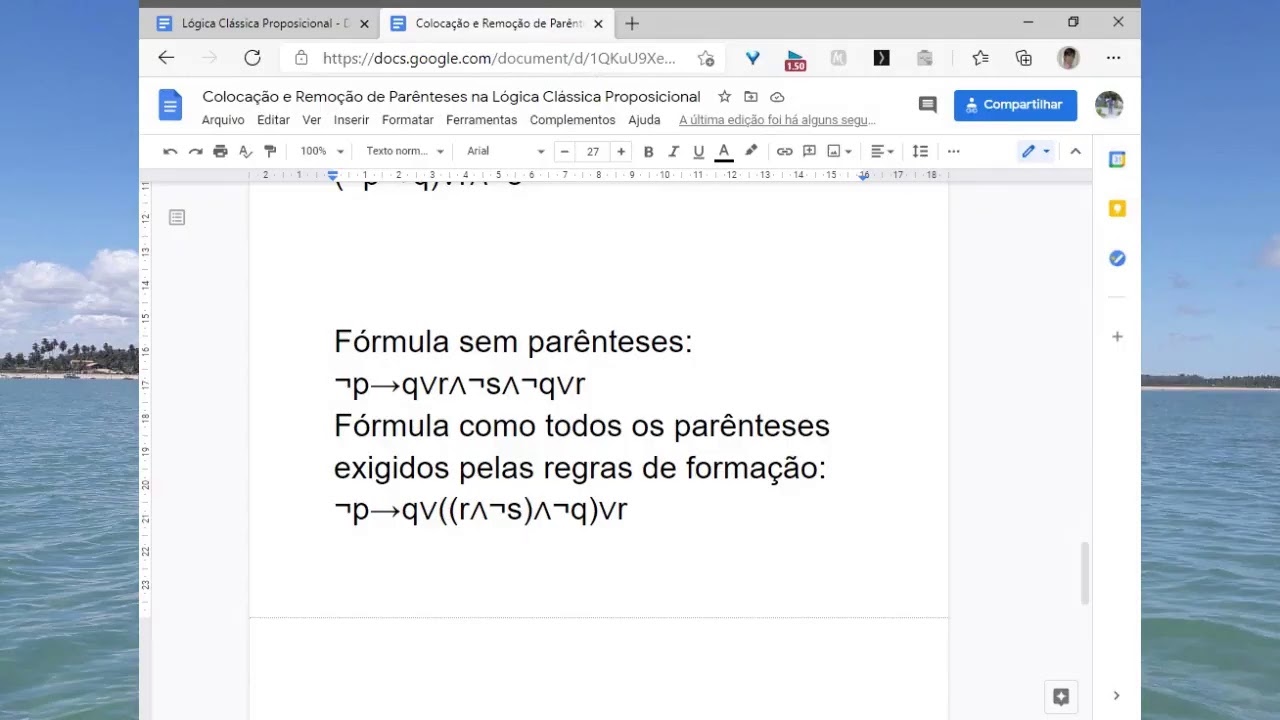Open the text alignment dropdown
This screenshot has width=1280, height=720.
(x=882, y=151)
